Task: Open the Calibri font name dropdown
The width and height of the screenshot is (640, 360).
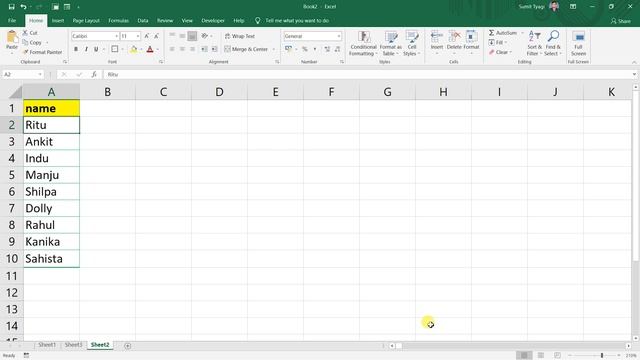Action: (x=116, y=36)
